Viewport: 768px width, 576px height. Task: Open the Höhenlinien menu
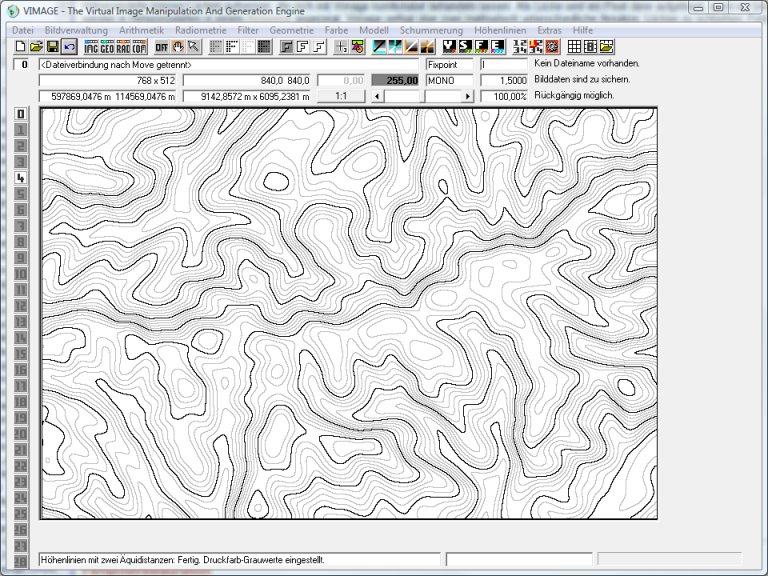502,30
